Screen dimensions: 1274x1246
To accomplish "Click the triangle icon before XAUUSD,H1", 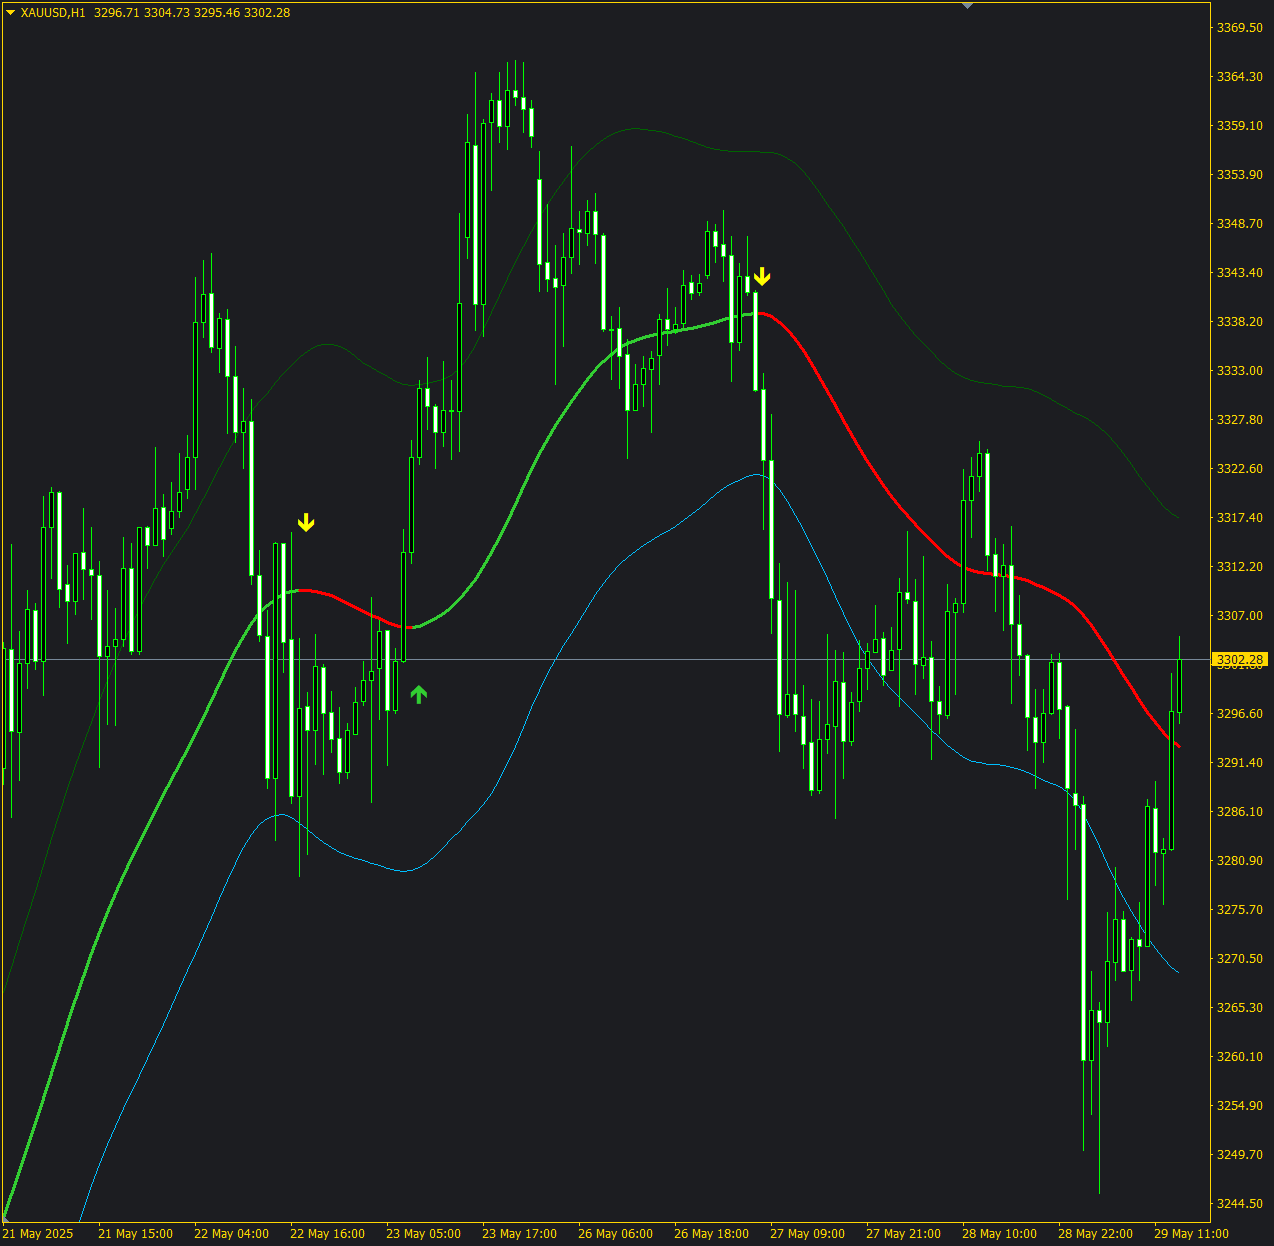I will click(x=10, y=13).
